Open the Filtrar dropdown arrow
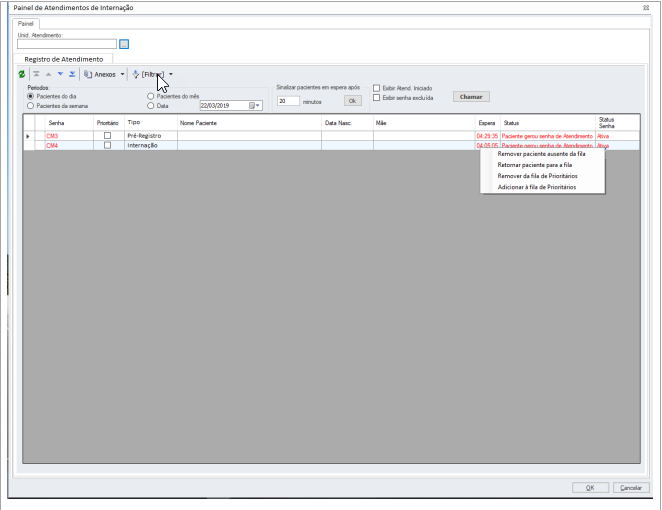 171,74
